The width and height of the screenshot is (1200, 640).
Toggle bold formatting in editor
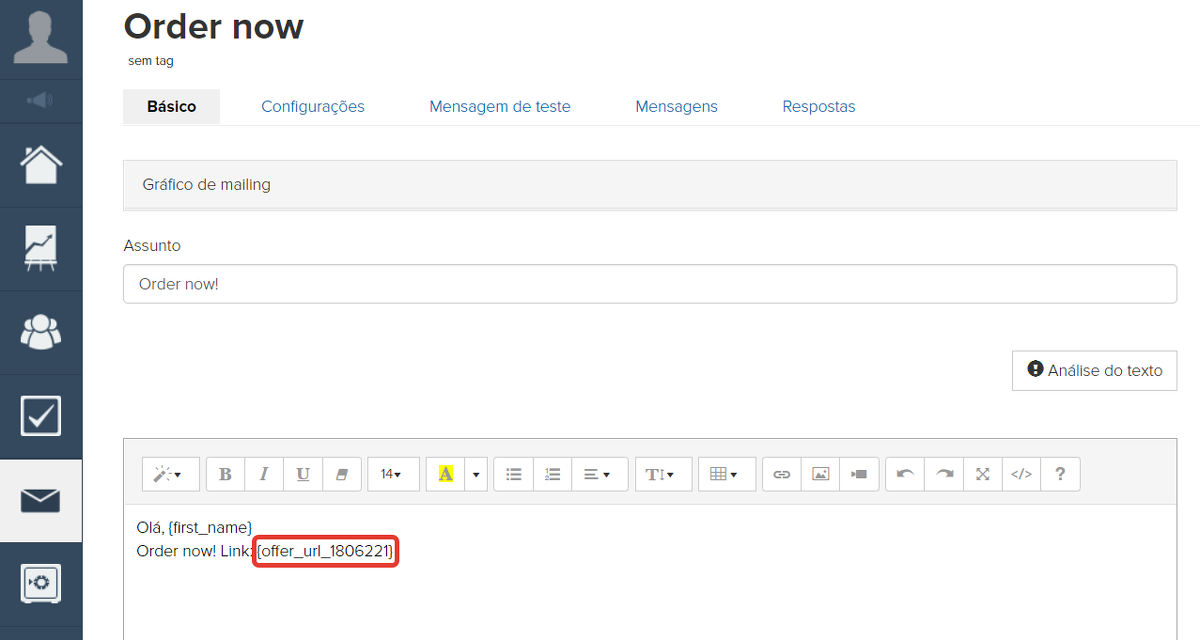[225, 474]
